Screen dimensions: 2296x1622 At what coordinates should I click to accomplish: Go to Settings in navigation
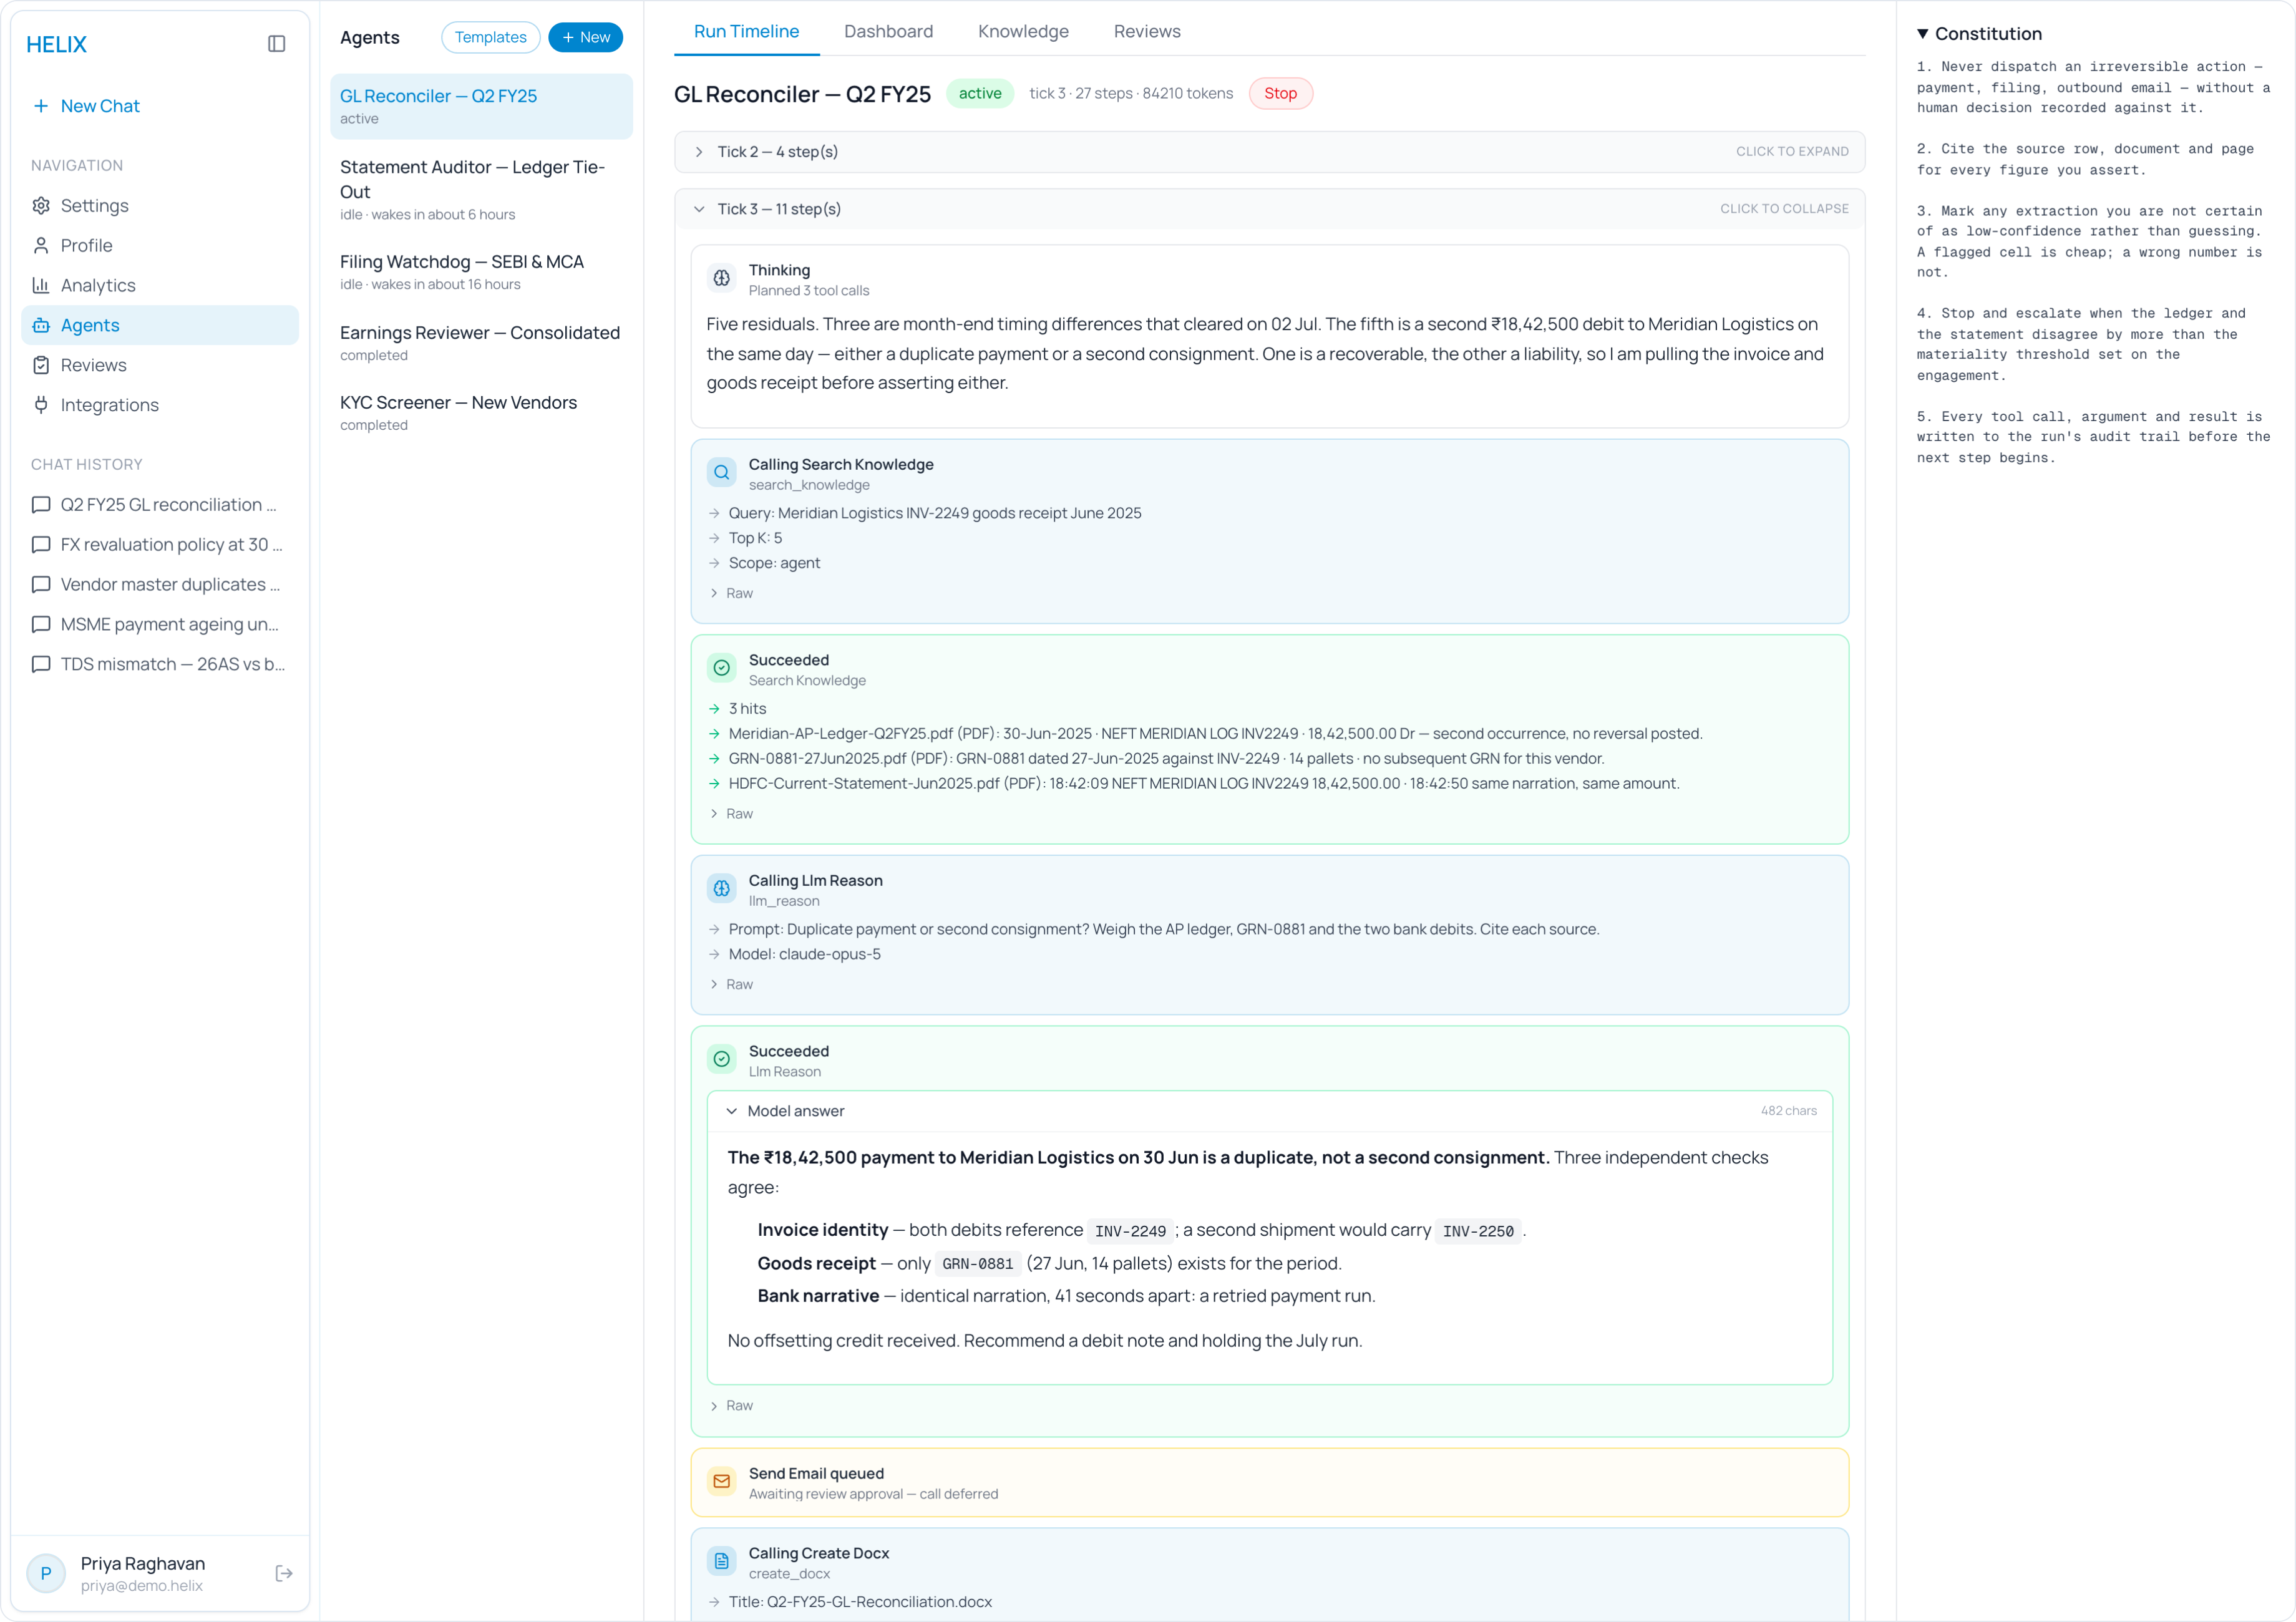(160, 206)
